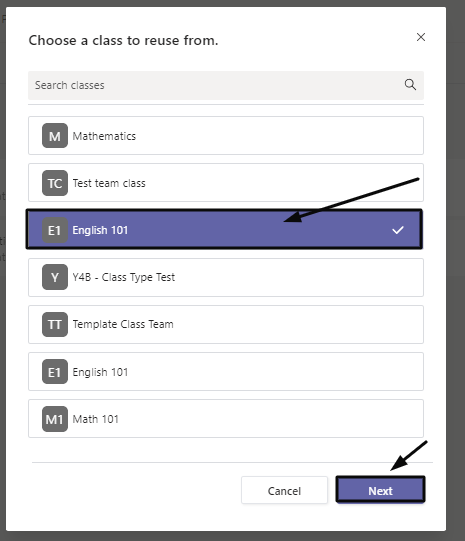Click the Cancel button
465x541 pixels.
tap(284, 490)
